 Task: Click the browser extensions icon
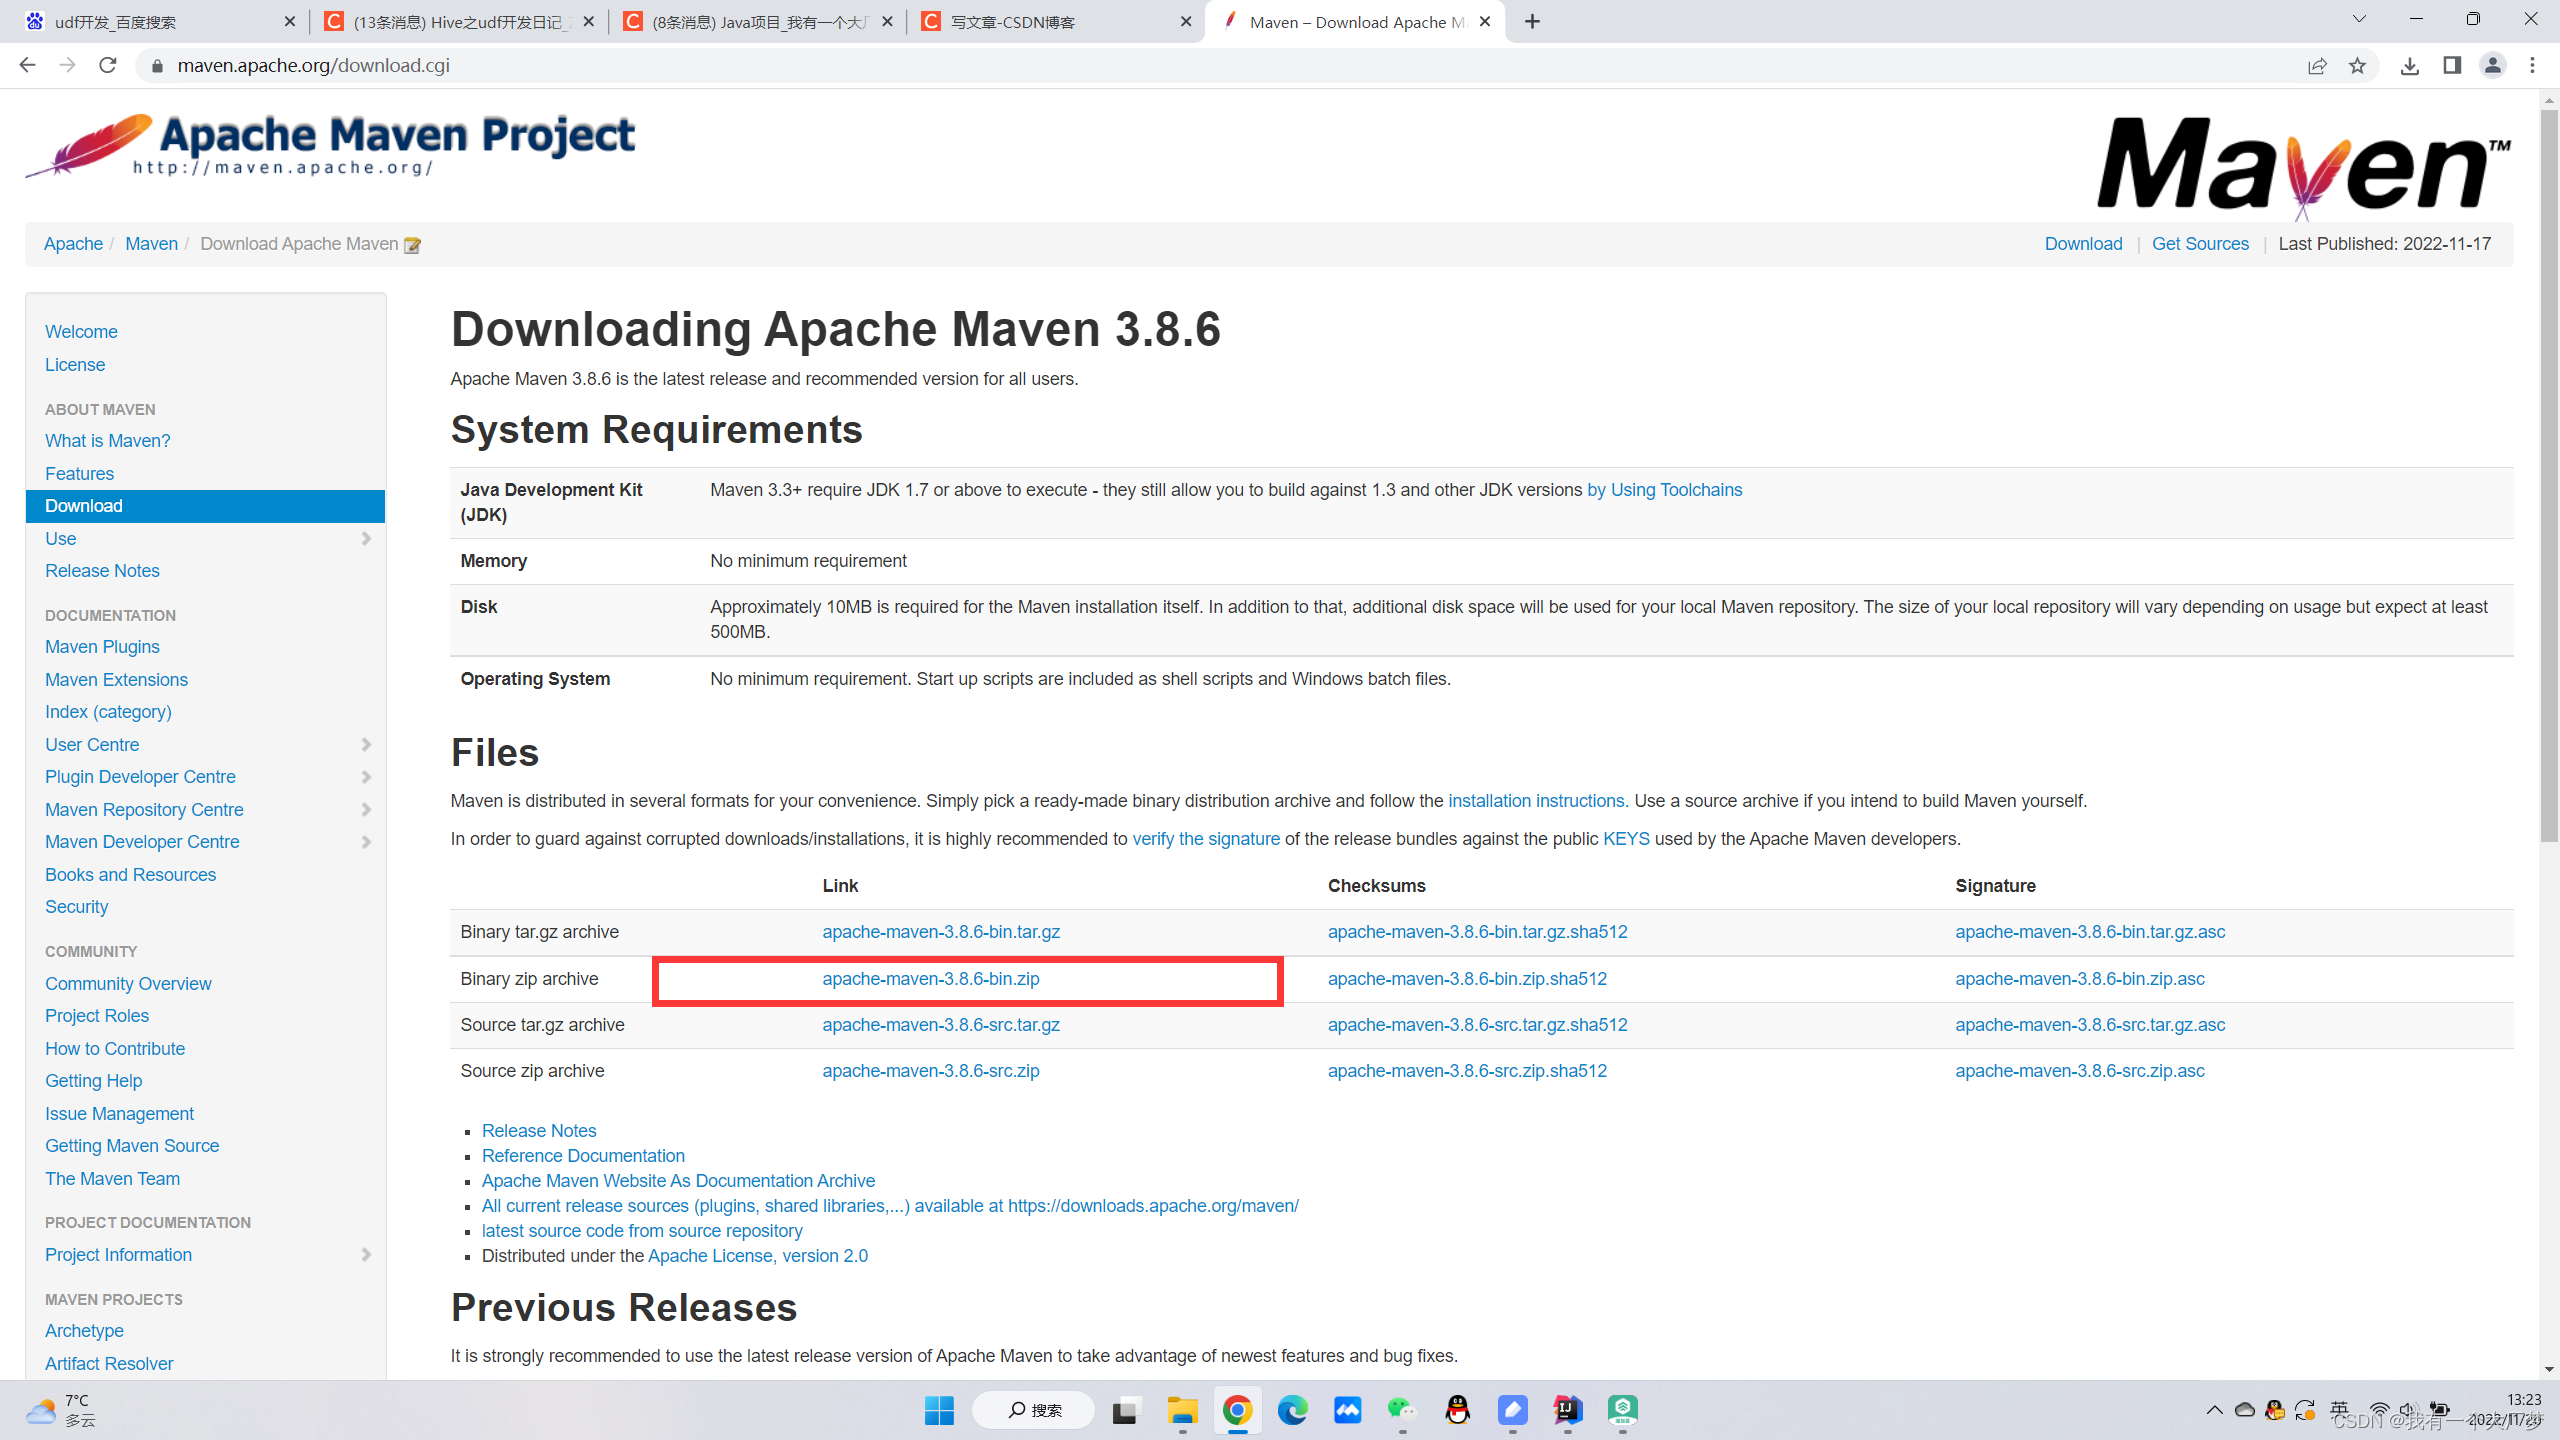[x=2451, y=65]
